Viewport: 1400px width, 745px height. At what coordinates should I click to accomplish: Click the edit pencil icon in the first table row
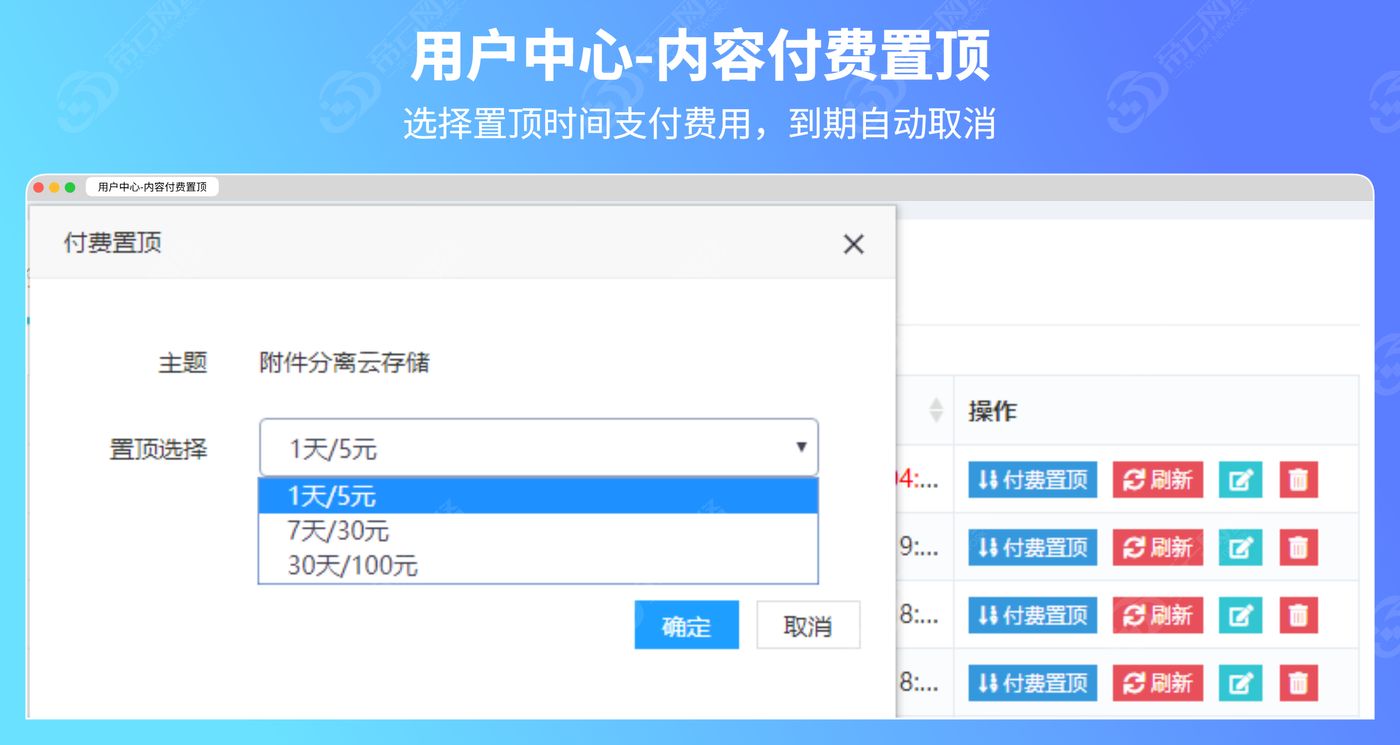[1240, 480]
